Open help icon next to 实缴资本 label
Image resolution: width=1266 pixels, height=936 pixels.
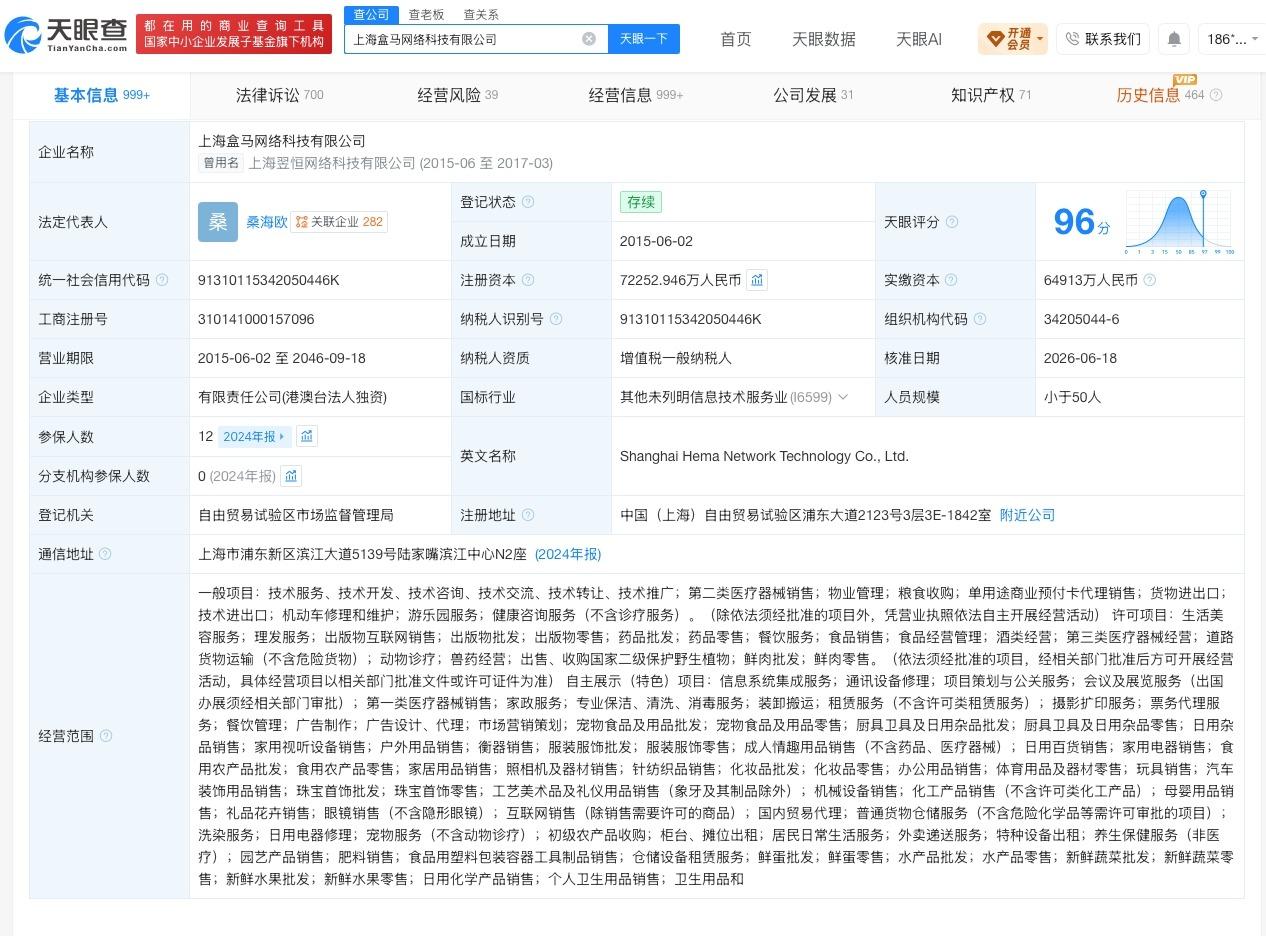tap(951, 280)
